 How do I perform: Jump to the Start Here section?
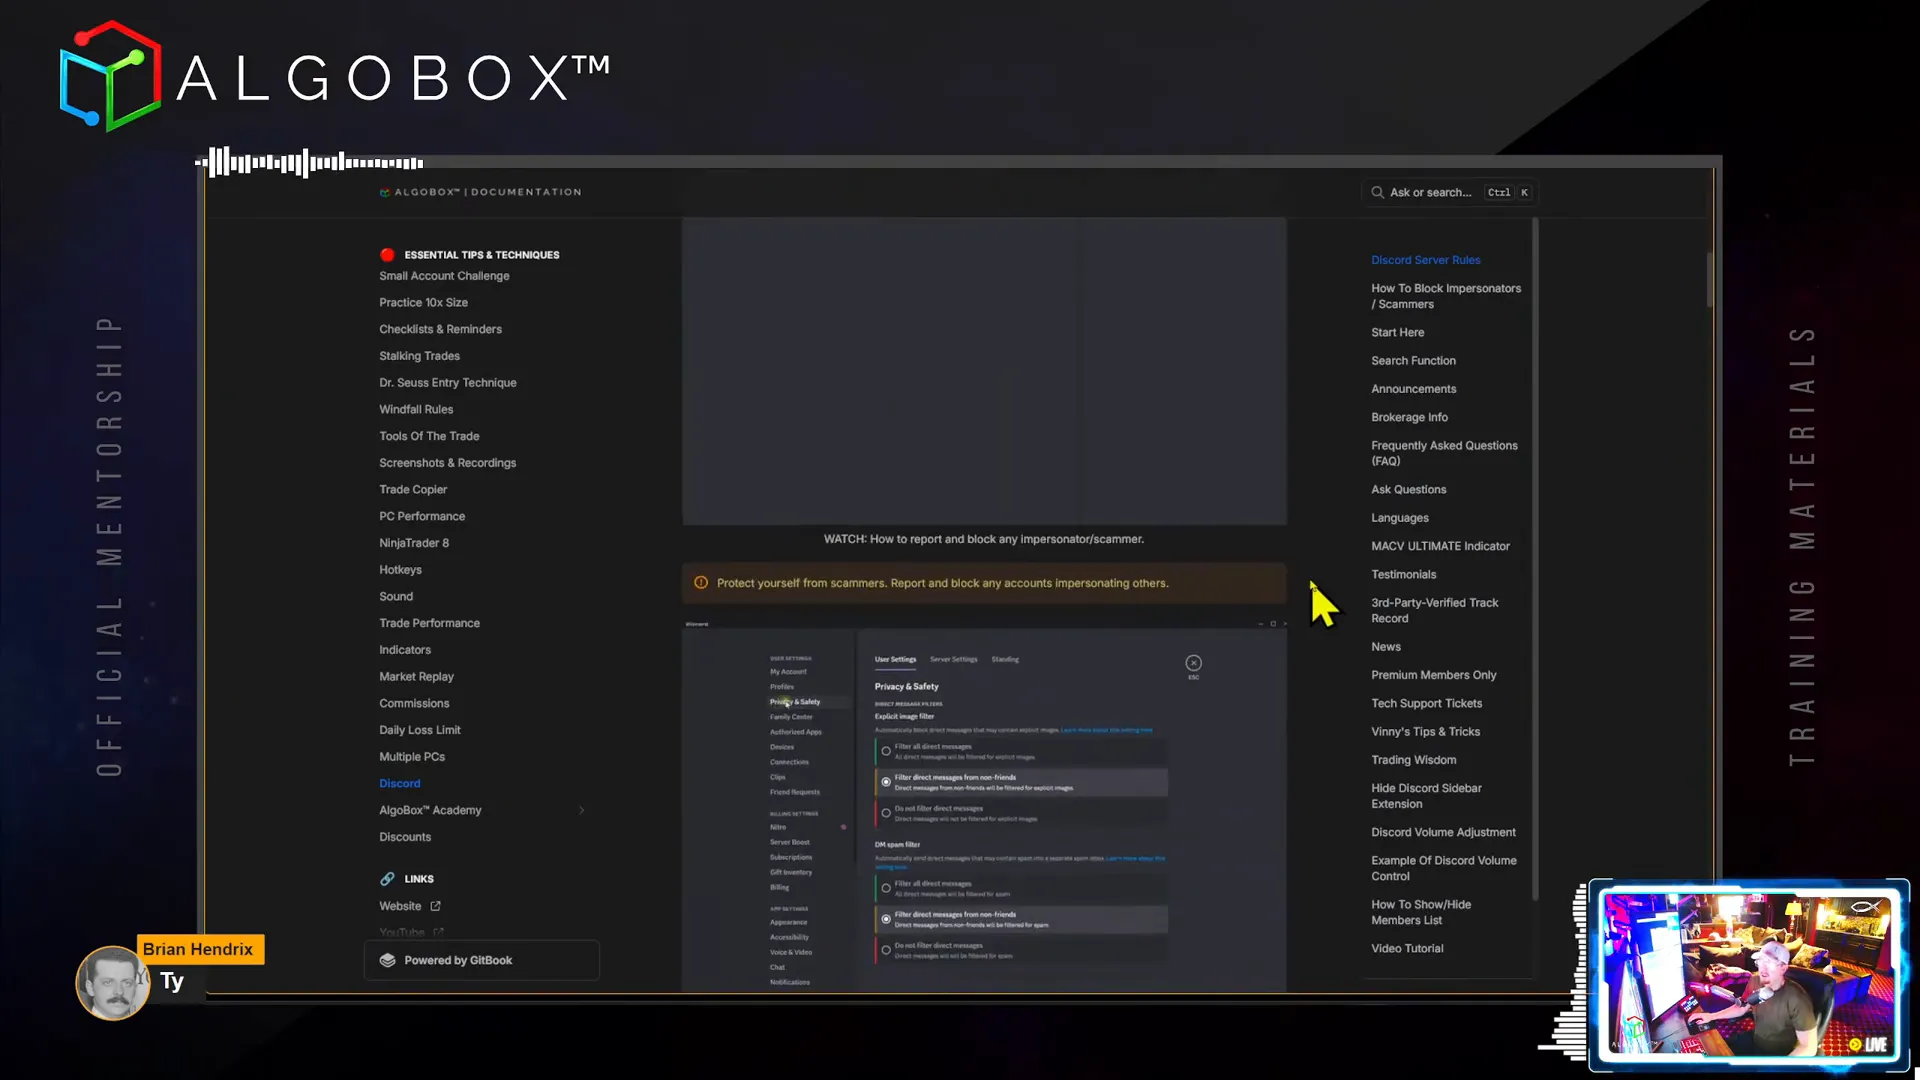(x=1397, y=333)
